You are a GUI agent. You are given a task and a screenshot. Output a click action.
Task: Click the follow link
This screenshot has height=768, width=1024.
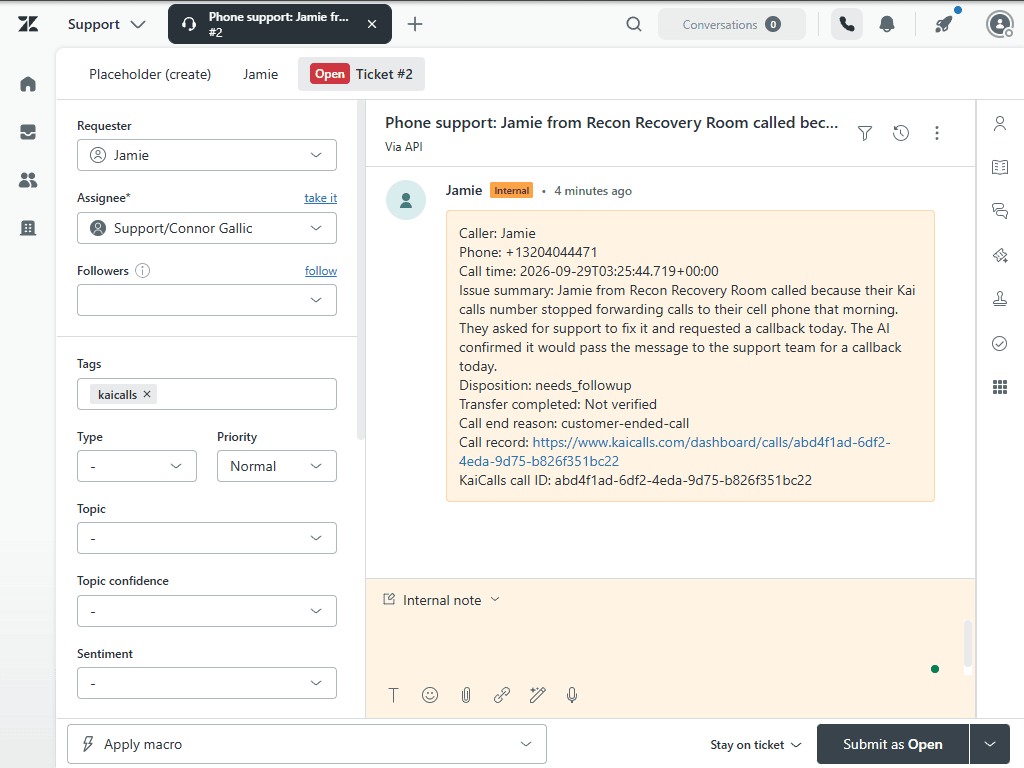pos(321,271)
